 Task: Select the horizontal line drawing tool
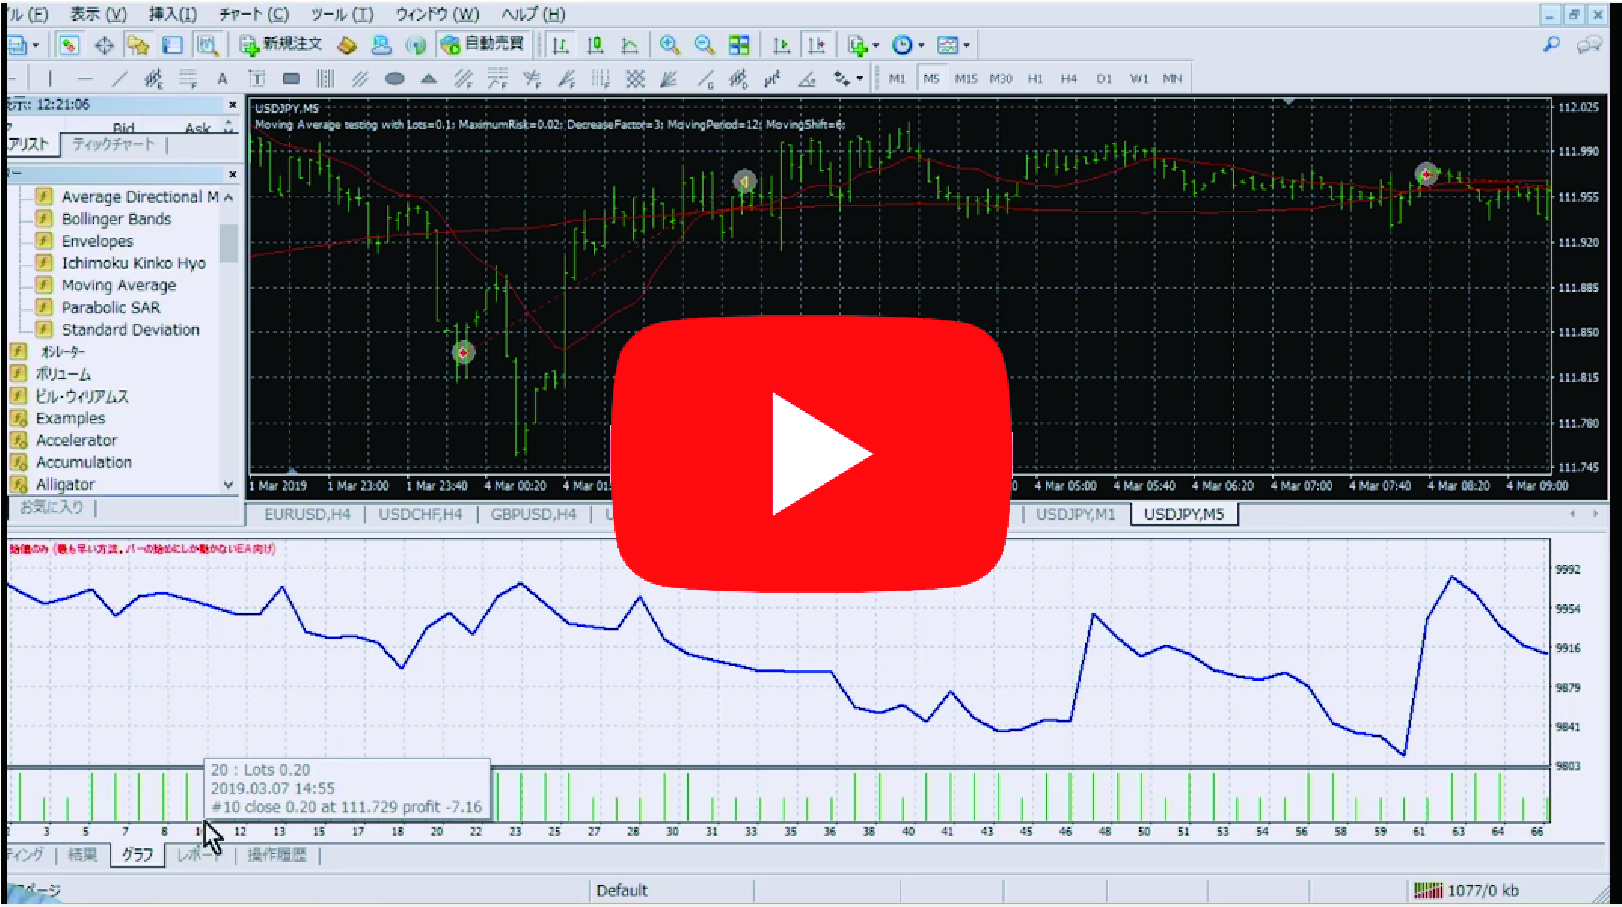(x=85, y=79)
